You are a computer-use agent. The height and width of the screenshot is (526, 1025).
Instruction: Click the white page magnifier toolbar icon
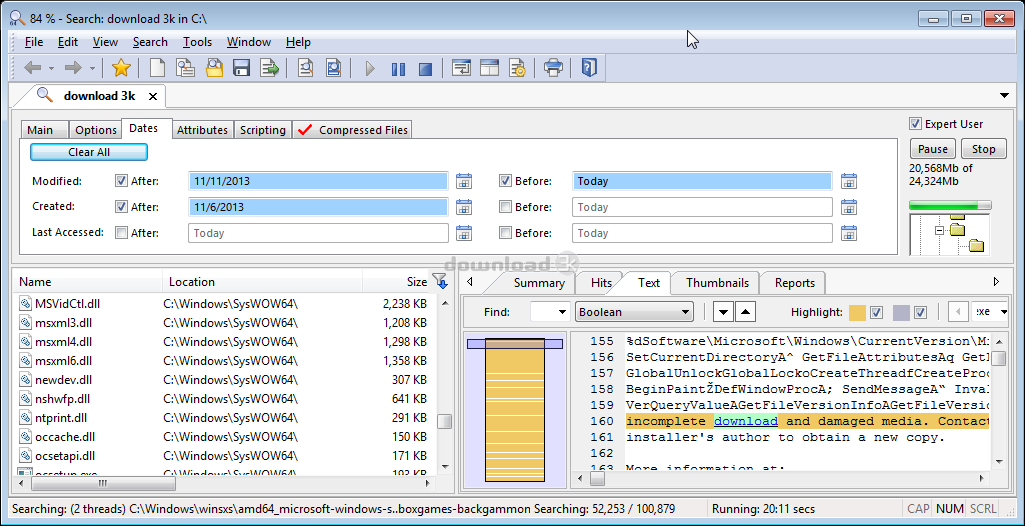pos(305,67)
